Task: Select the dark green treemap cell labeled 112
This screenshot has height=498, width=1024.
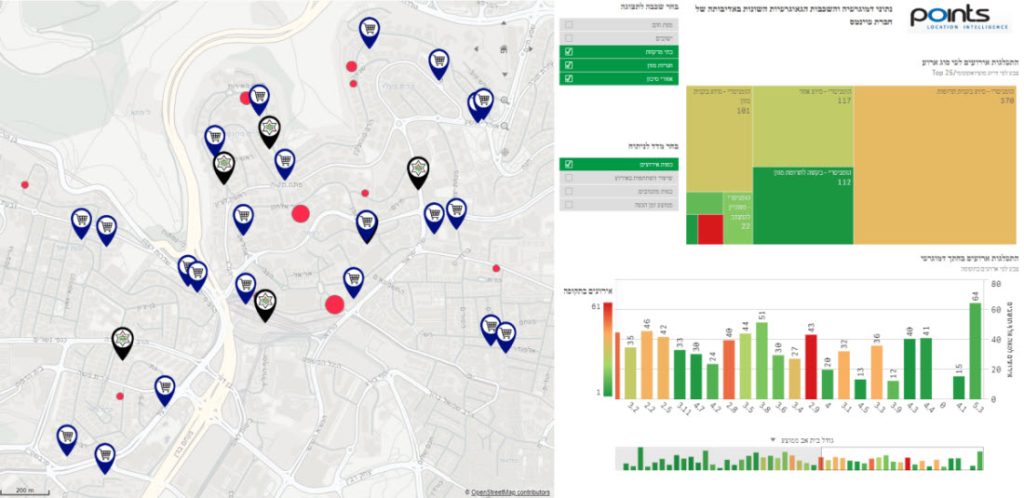Action: [x=803, y=206]
